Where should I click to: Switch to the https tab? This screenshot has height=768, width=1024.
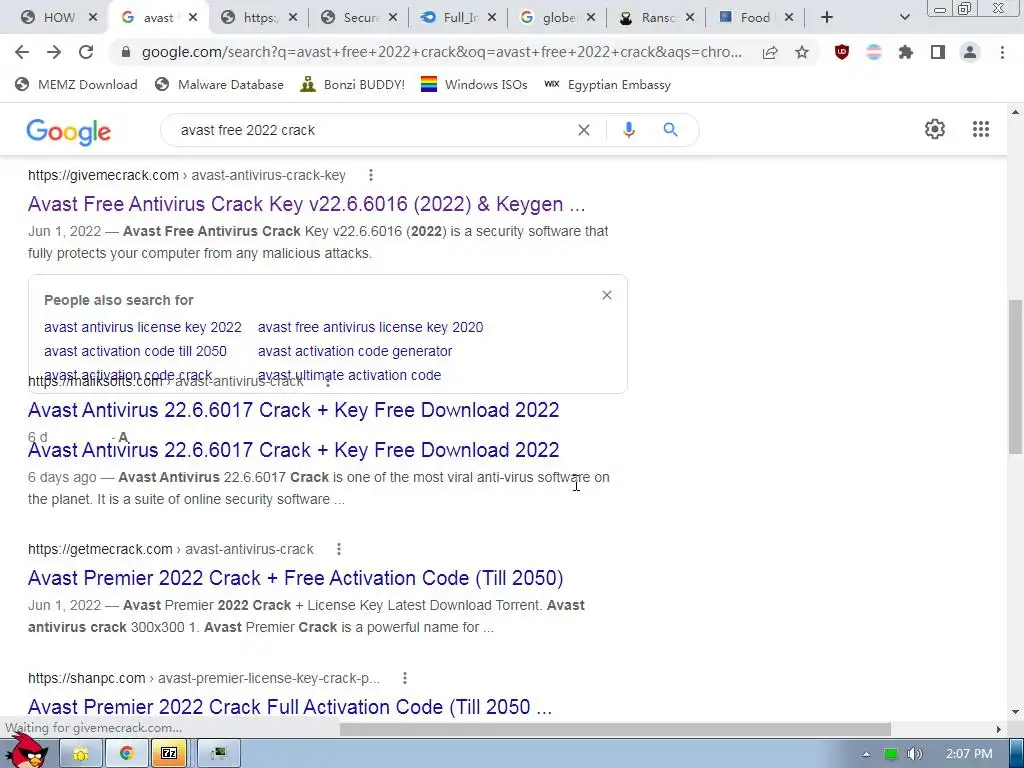tap(260, 18)
